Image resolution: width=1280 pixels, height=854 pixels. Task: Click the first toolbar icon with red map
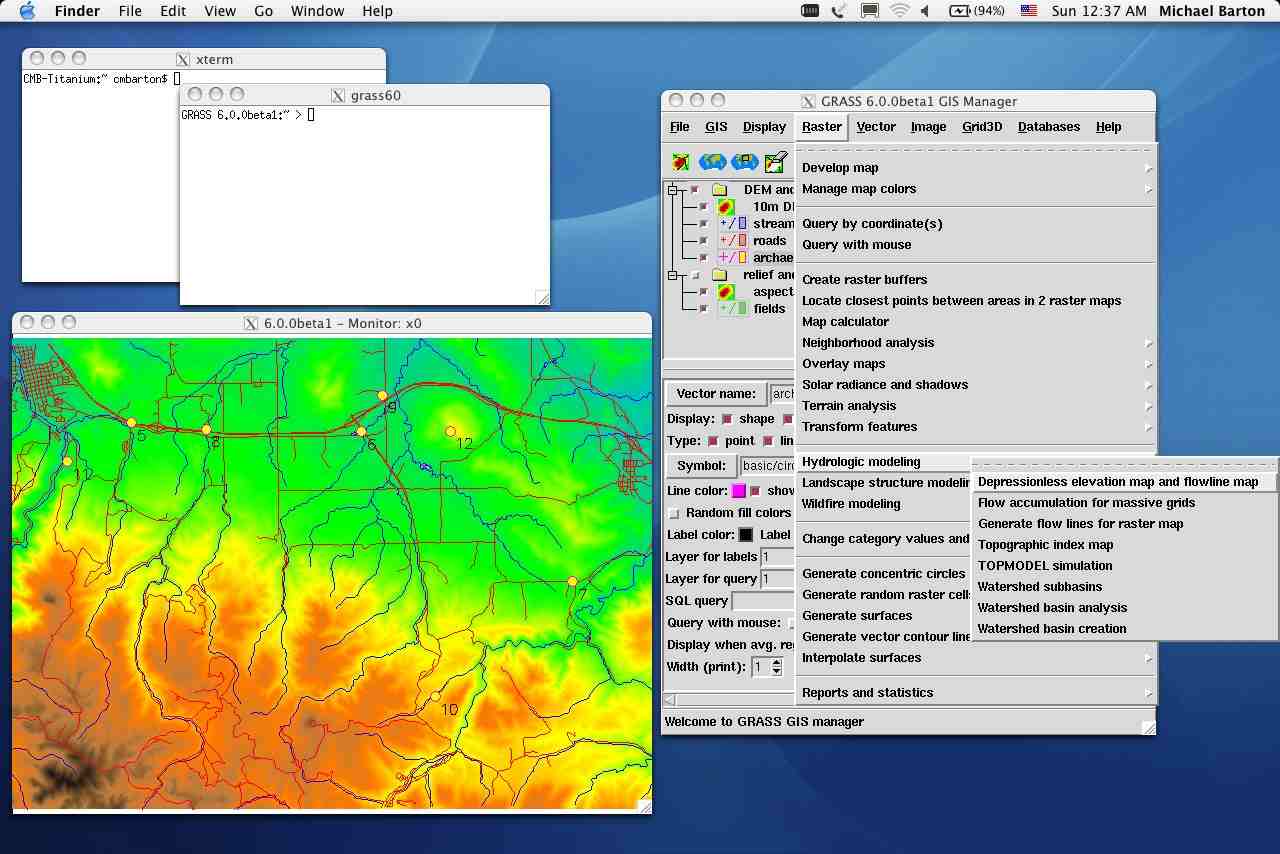[681, 162]
